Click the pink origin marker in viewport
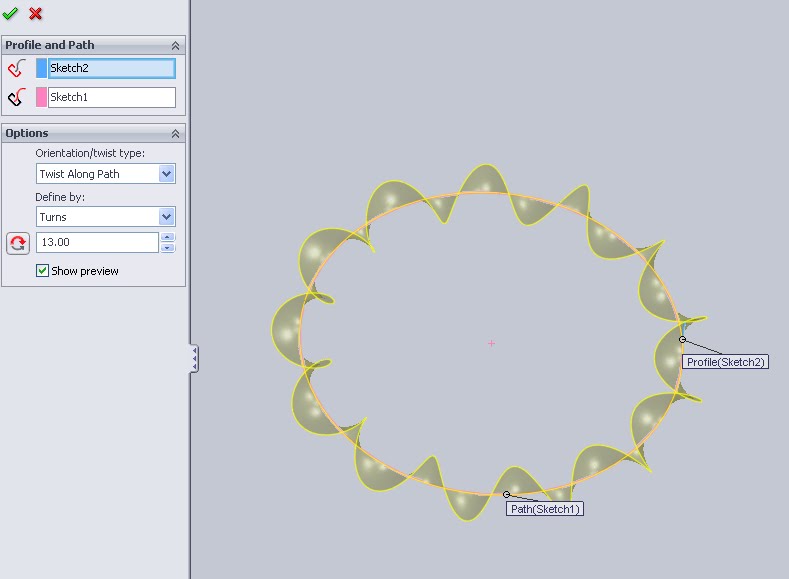This screenshot has width=789, height=579. click(491, 344)
